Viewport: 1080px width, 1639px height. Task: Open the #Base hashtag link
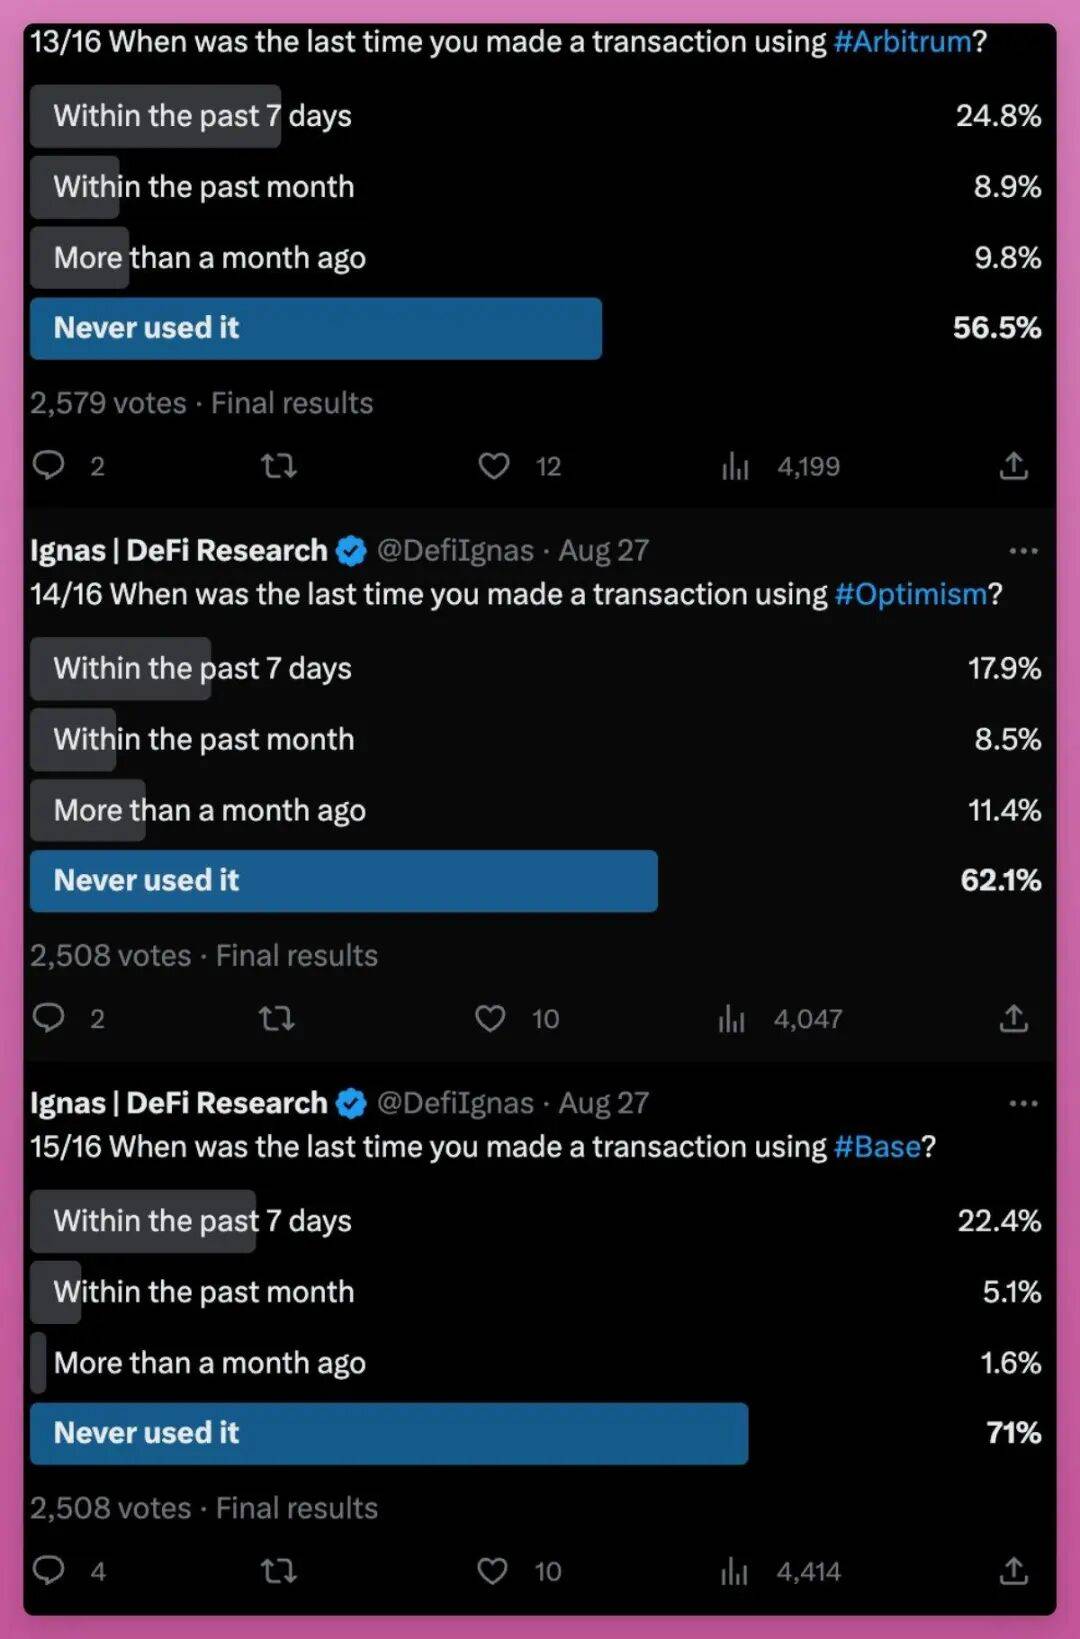coord(877,1147)
